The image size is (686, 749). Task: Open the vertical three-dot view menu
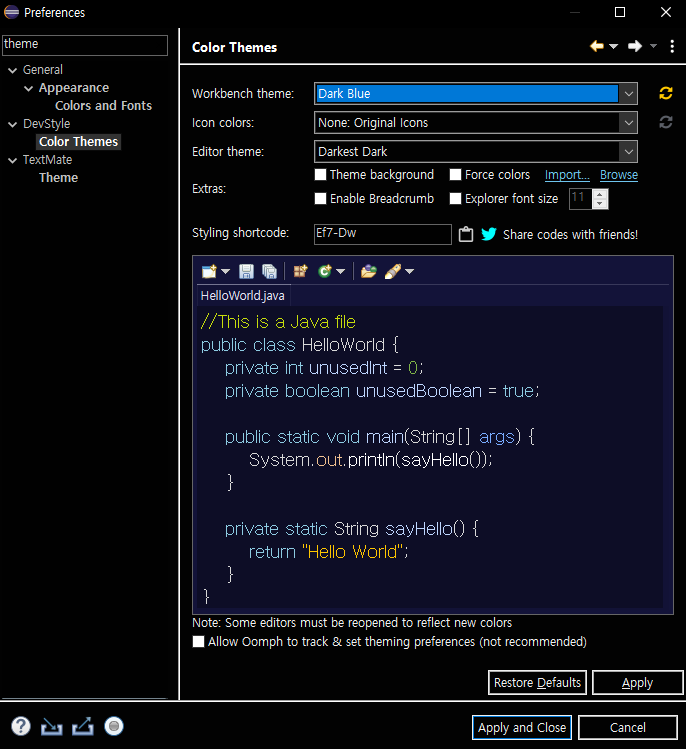coord(672,46)
